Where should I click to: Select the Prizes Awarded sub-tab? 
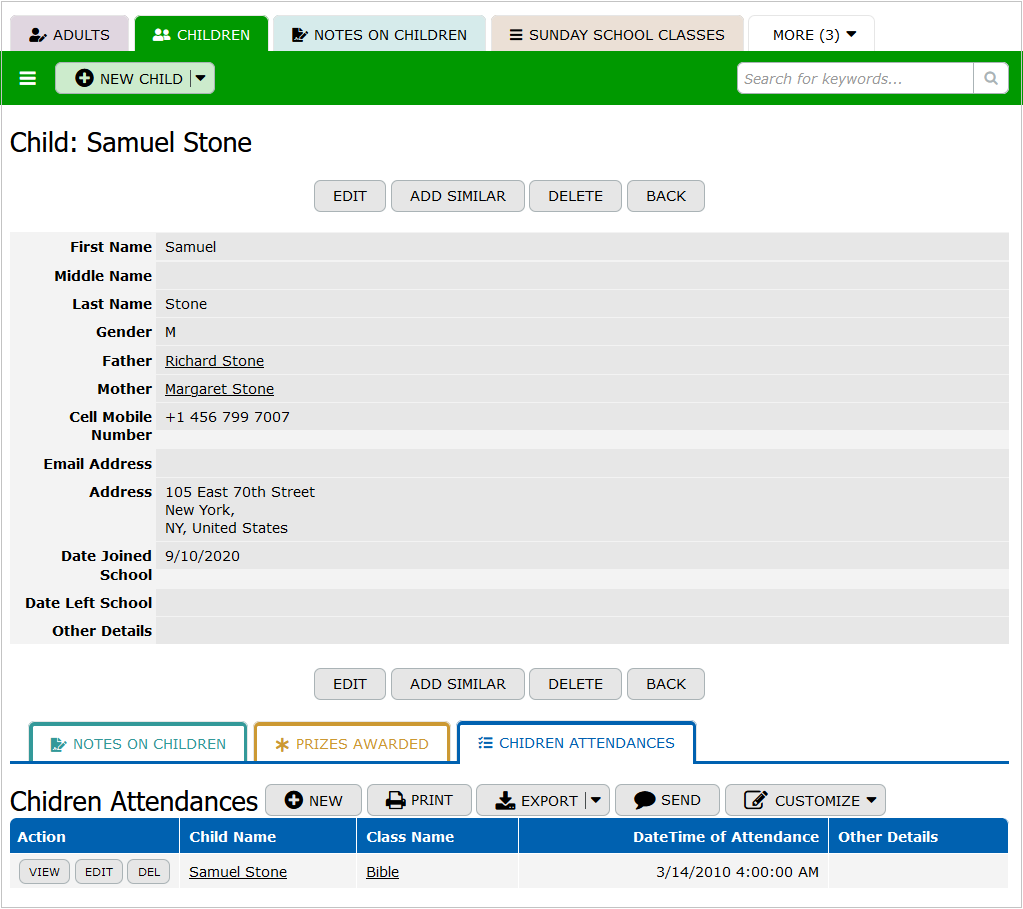[x=351, y=743]
